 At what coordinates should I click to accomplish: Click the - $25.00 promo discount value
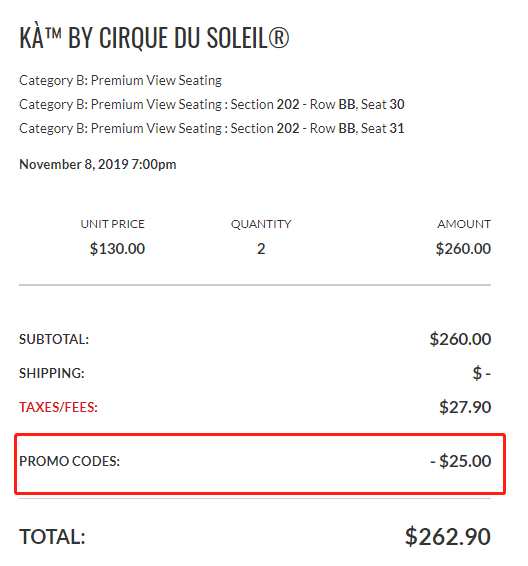(x=461, y=461)
